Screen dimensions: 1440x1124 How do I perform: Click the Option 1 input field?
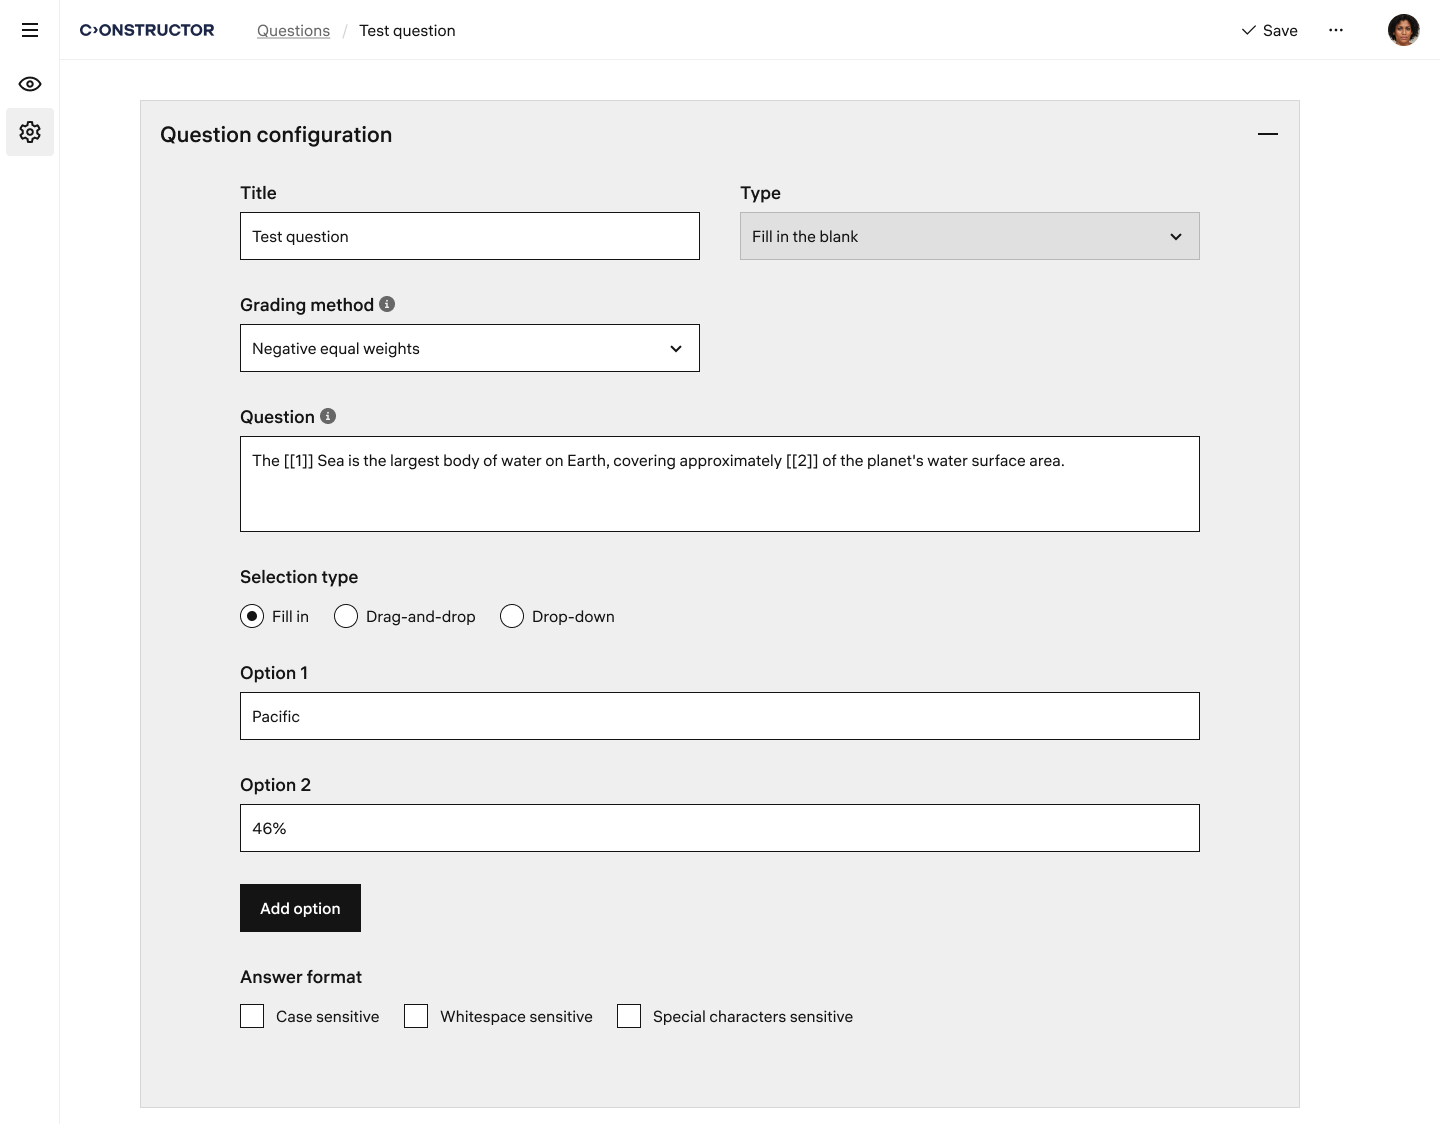(719, 716)
